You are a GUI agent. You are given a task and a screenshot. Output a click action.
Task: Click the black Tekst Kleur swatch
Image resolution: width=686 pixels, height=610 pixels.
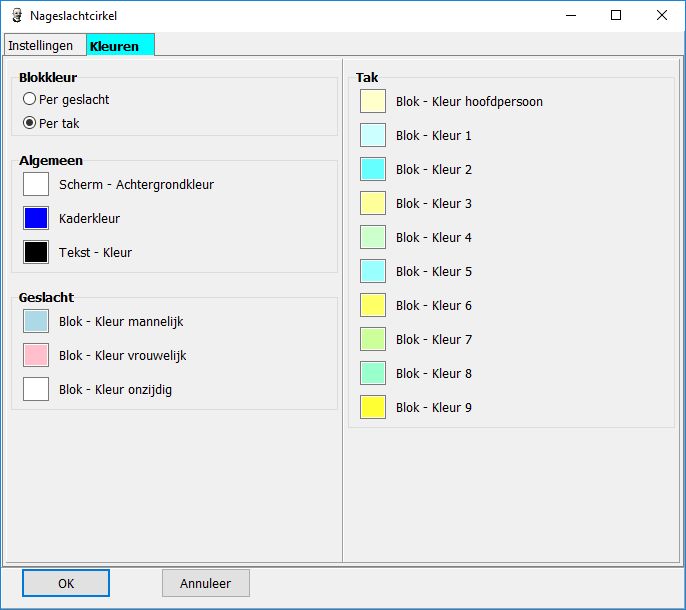(x=36, y=252)
